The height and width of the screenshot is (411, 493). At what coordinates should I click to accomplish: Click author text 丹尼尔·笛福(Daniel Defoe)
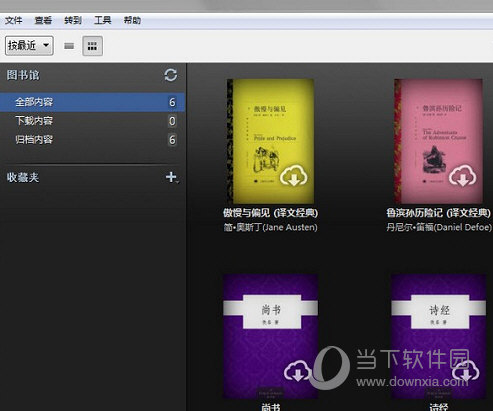coord(439,227)
